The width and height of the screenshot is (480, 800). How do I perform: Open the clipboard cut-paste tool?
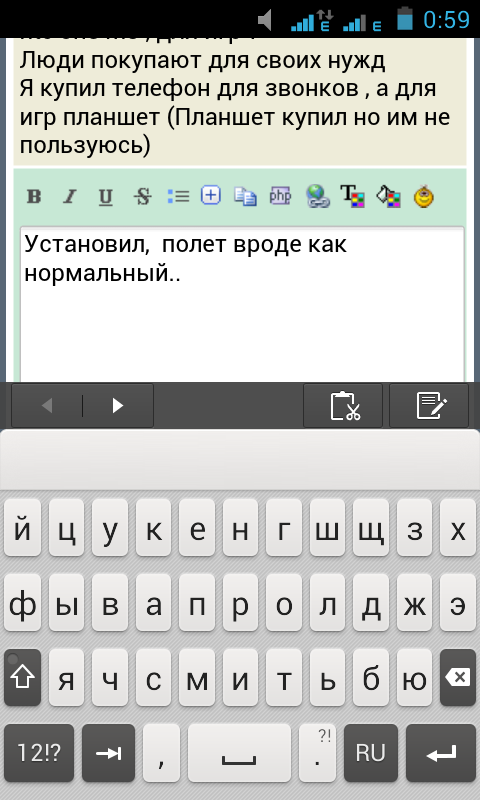click(343, 406)
